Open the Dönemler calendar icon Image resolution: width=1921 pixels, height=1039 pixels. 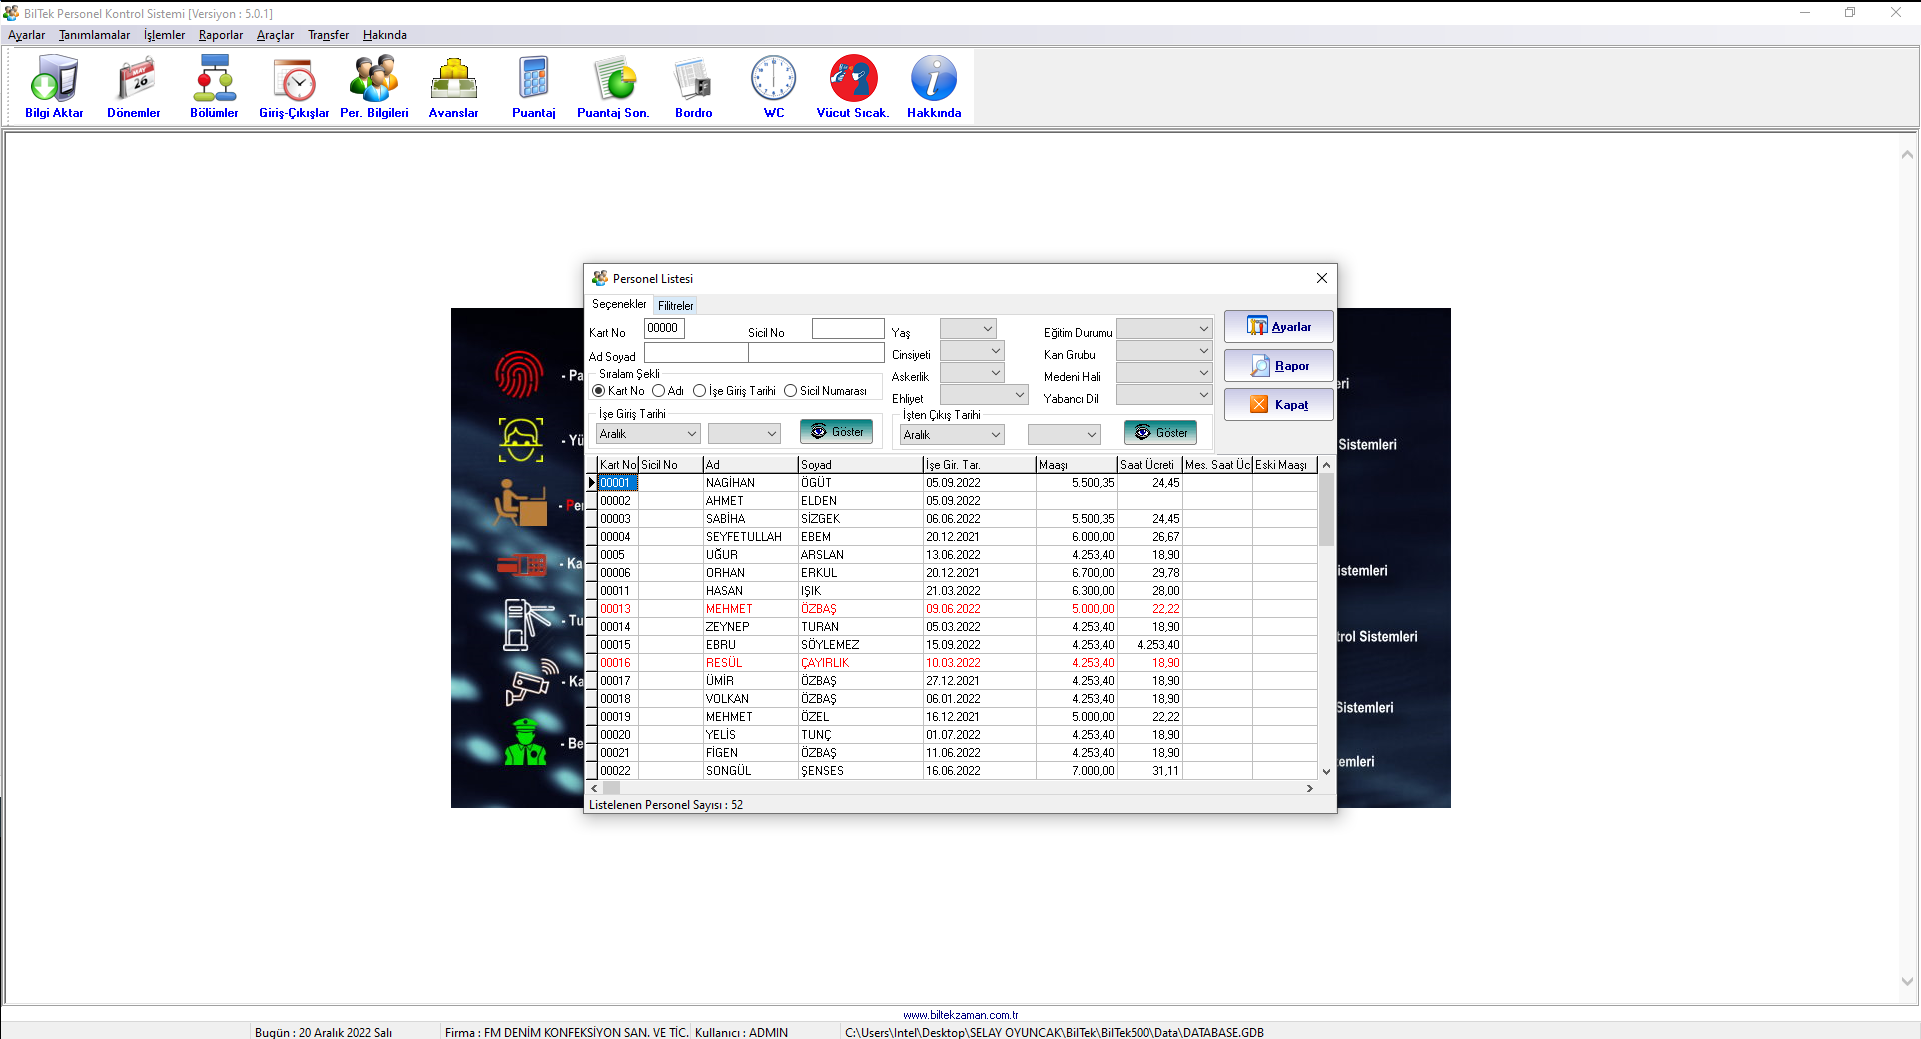[x=134, y=87]
